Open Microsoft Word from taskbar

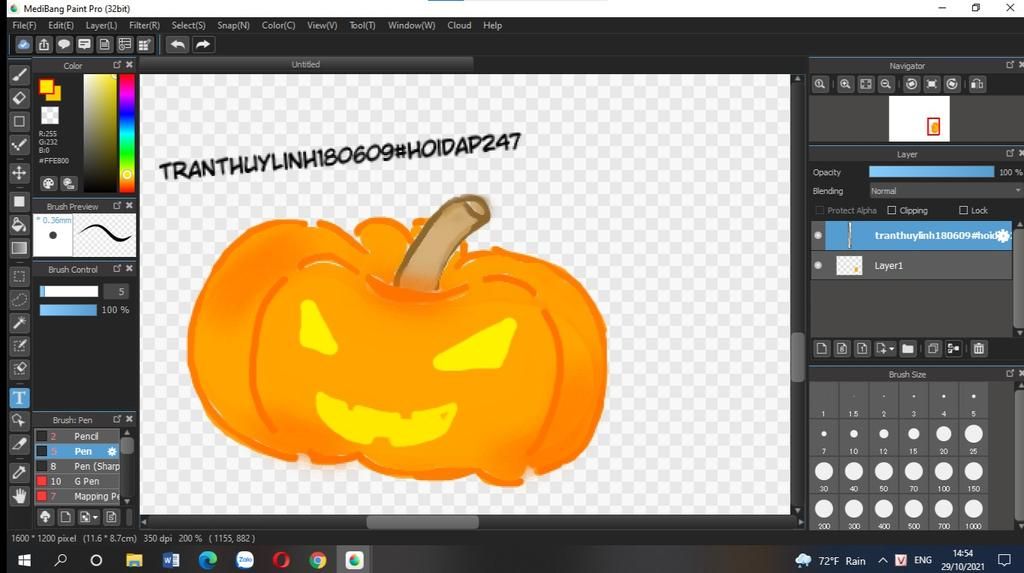point(171,560)
